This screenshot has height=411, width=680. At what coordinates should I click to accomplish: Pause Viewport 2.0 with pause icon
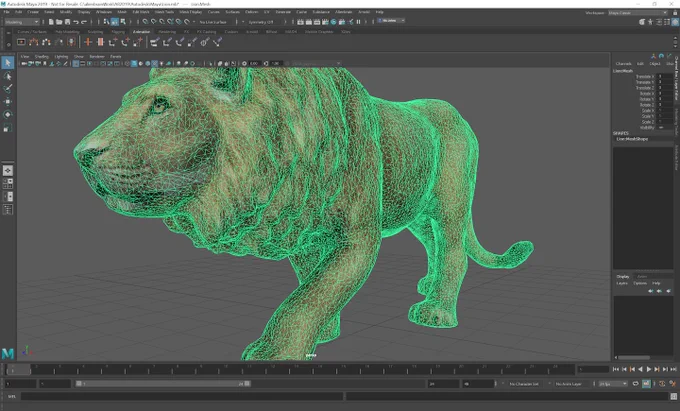(358, 22)
